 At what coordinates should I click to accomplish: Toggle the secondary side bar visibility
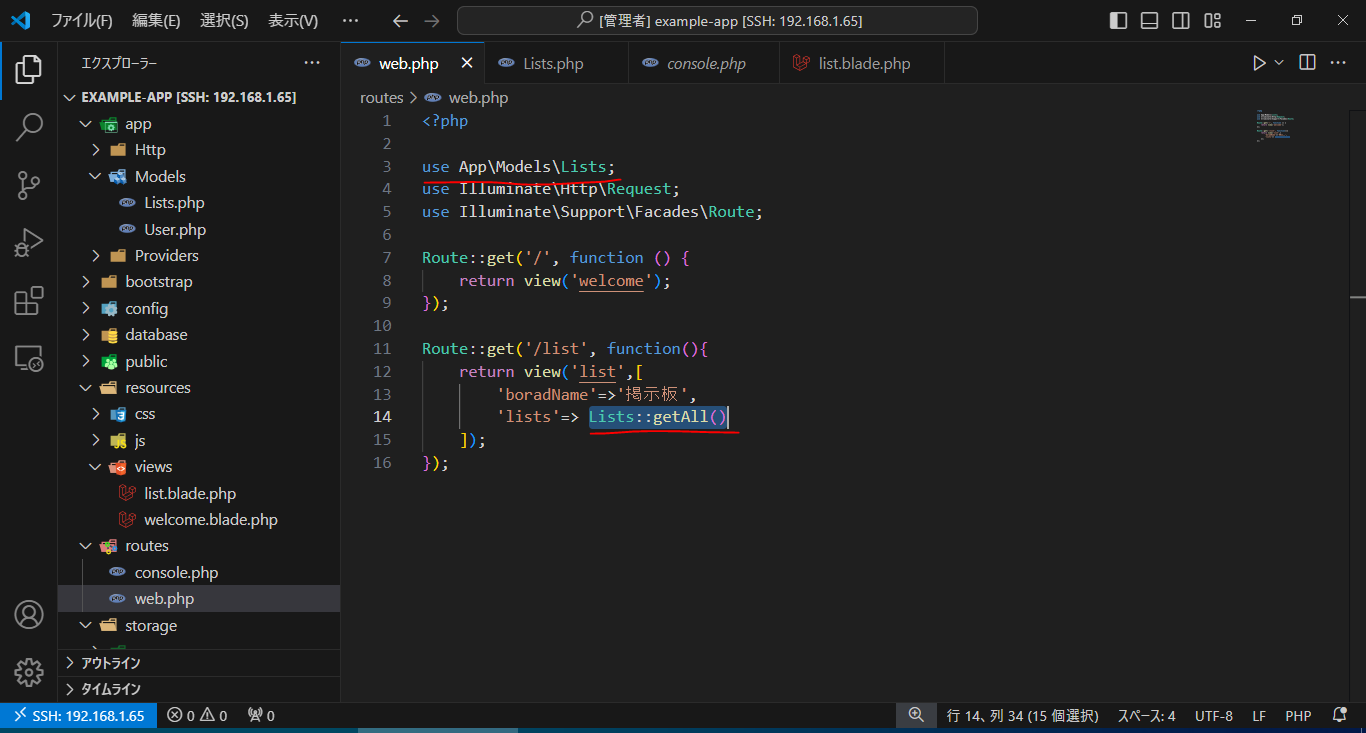click(1181, 21)
